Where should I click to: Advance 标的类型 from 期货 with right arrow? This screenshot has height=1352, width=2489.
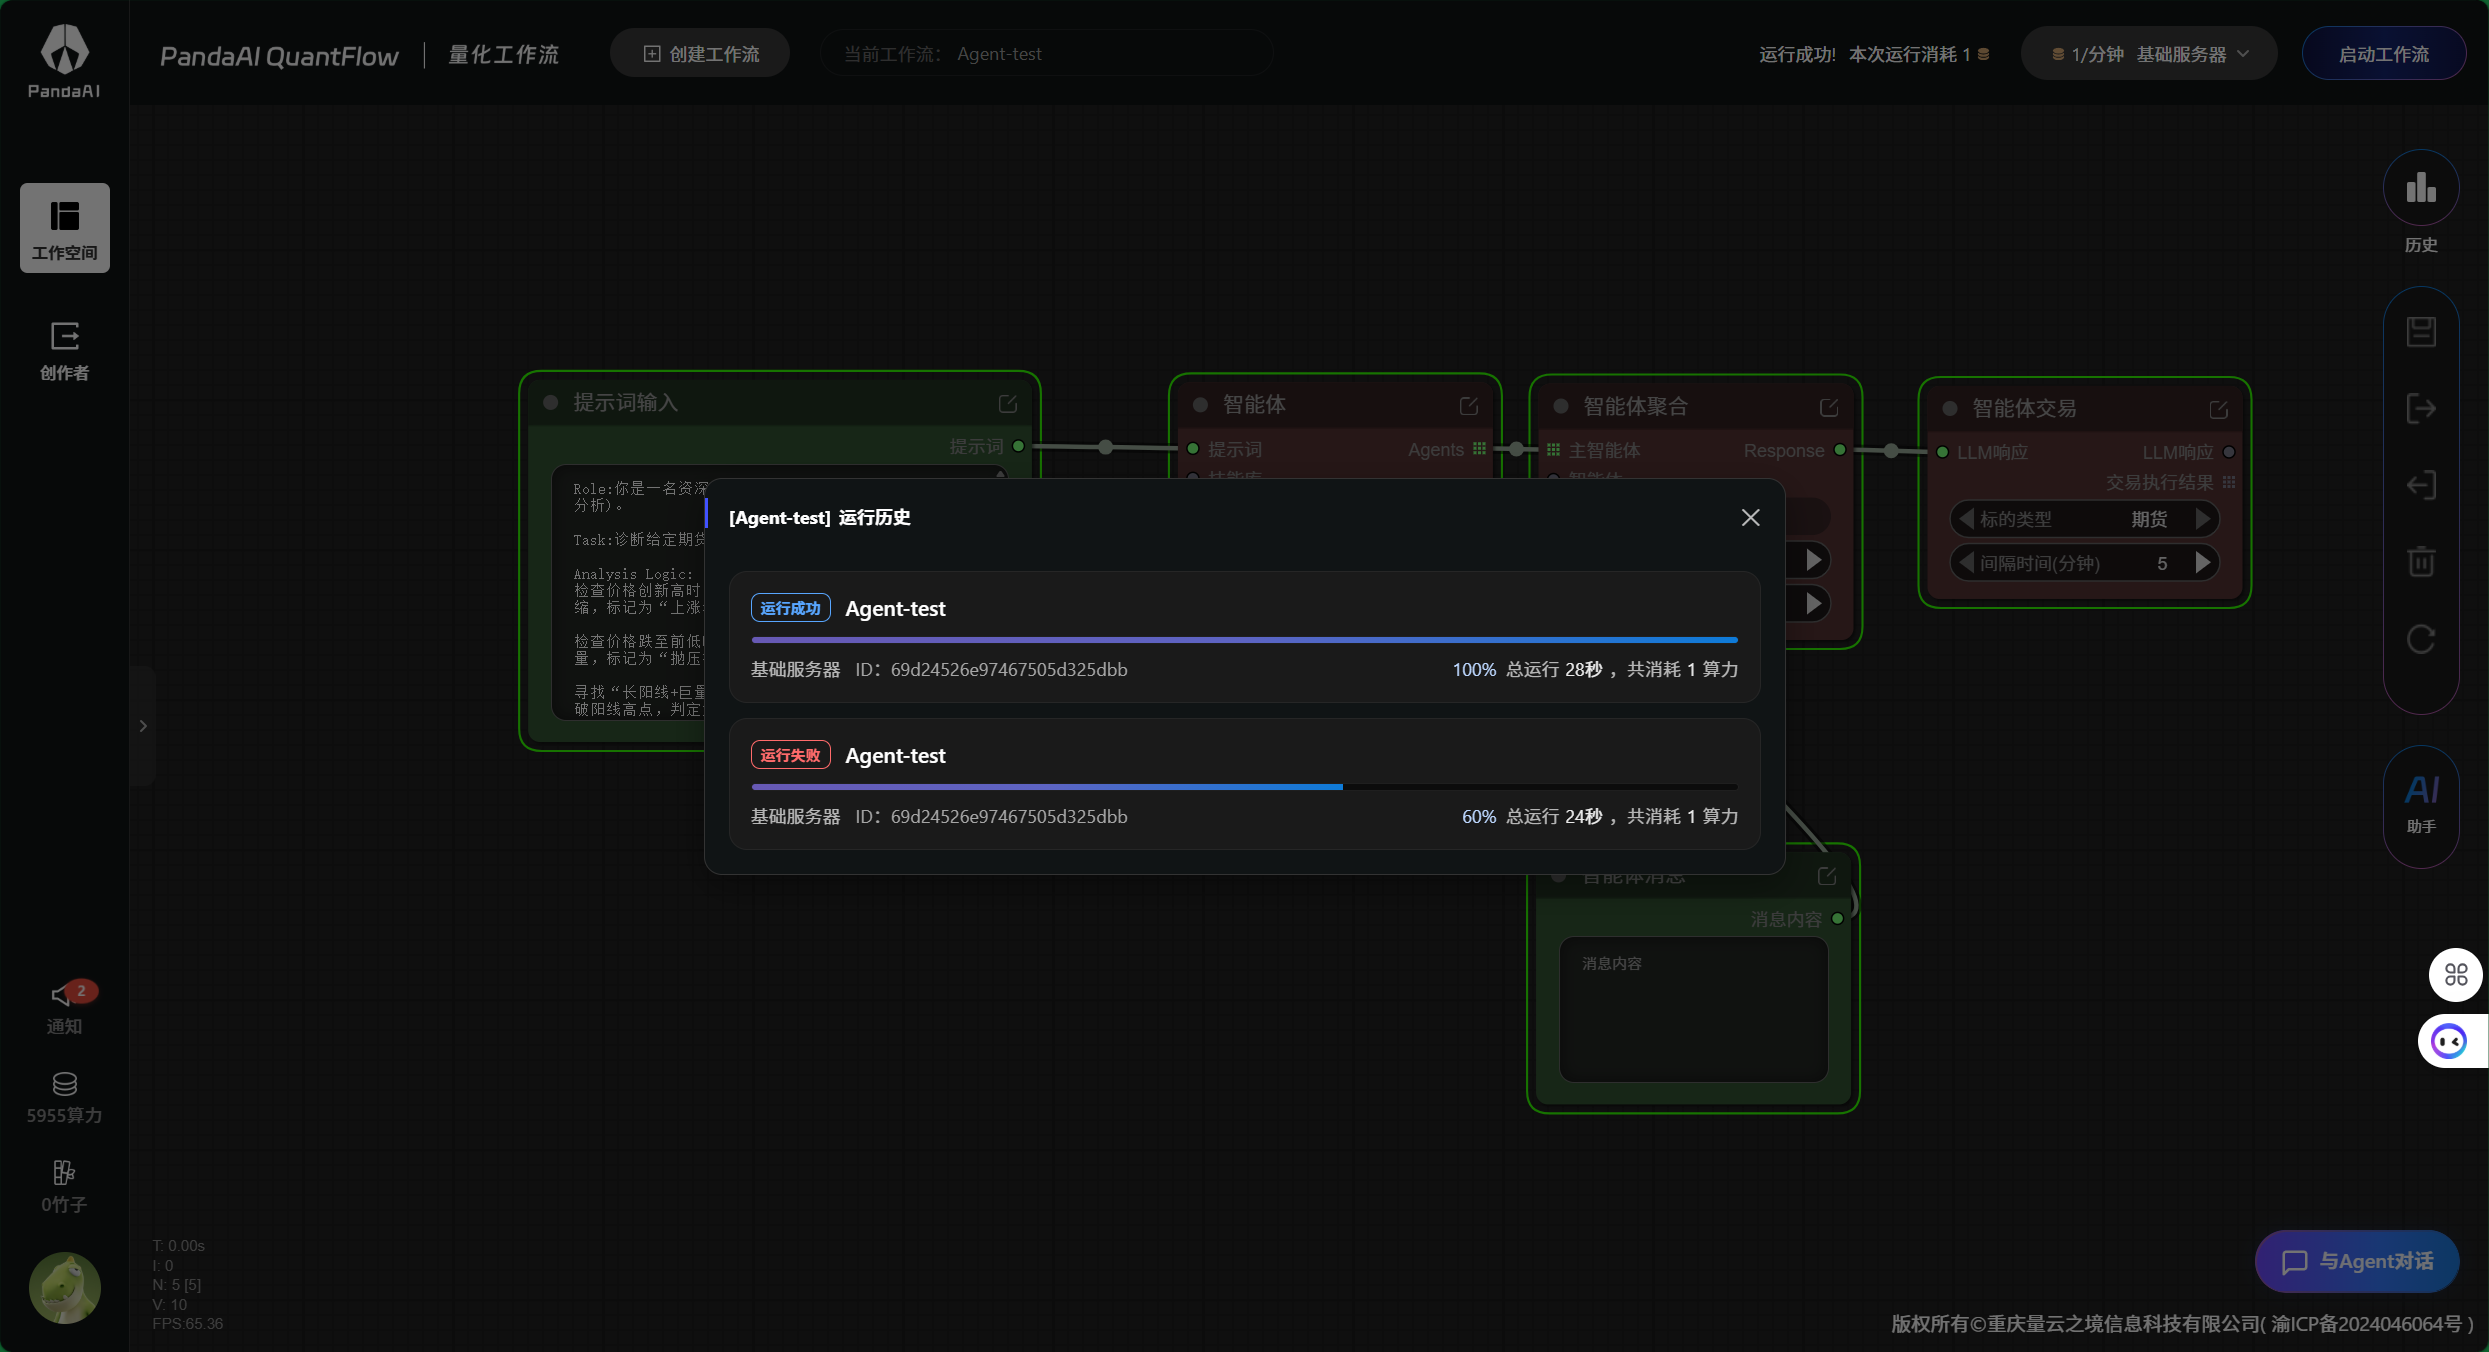coord(2204,518)
